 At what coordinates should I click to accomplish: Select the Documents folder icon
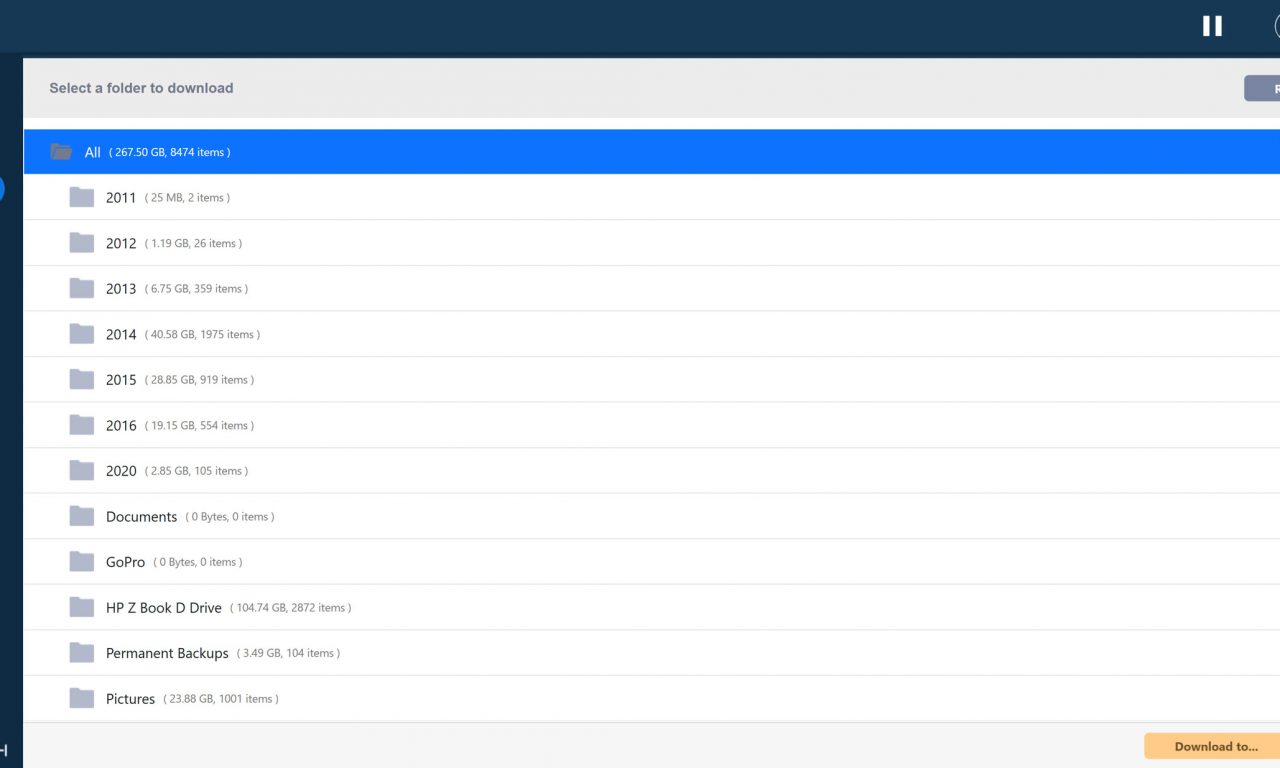(82, 516)
